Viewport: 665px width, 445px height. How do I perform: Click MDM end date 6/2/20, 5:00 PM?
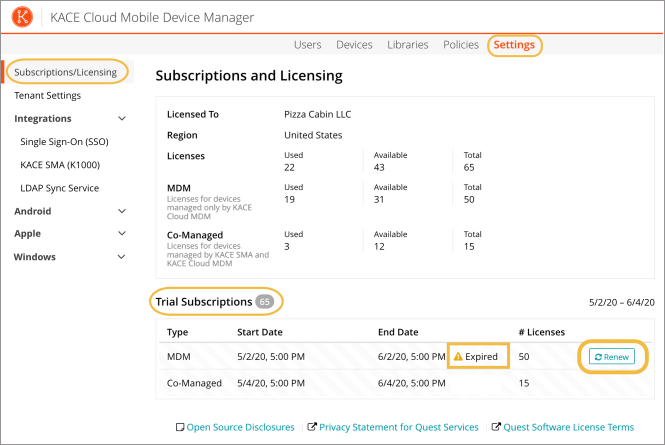pyautogui.click(x=411, y=357)
